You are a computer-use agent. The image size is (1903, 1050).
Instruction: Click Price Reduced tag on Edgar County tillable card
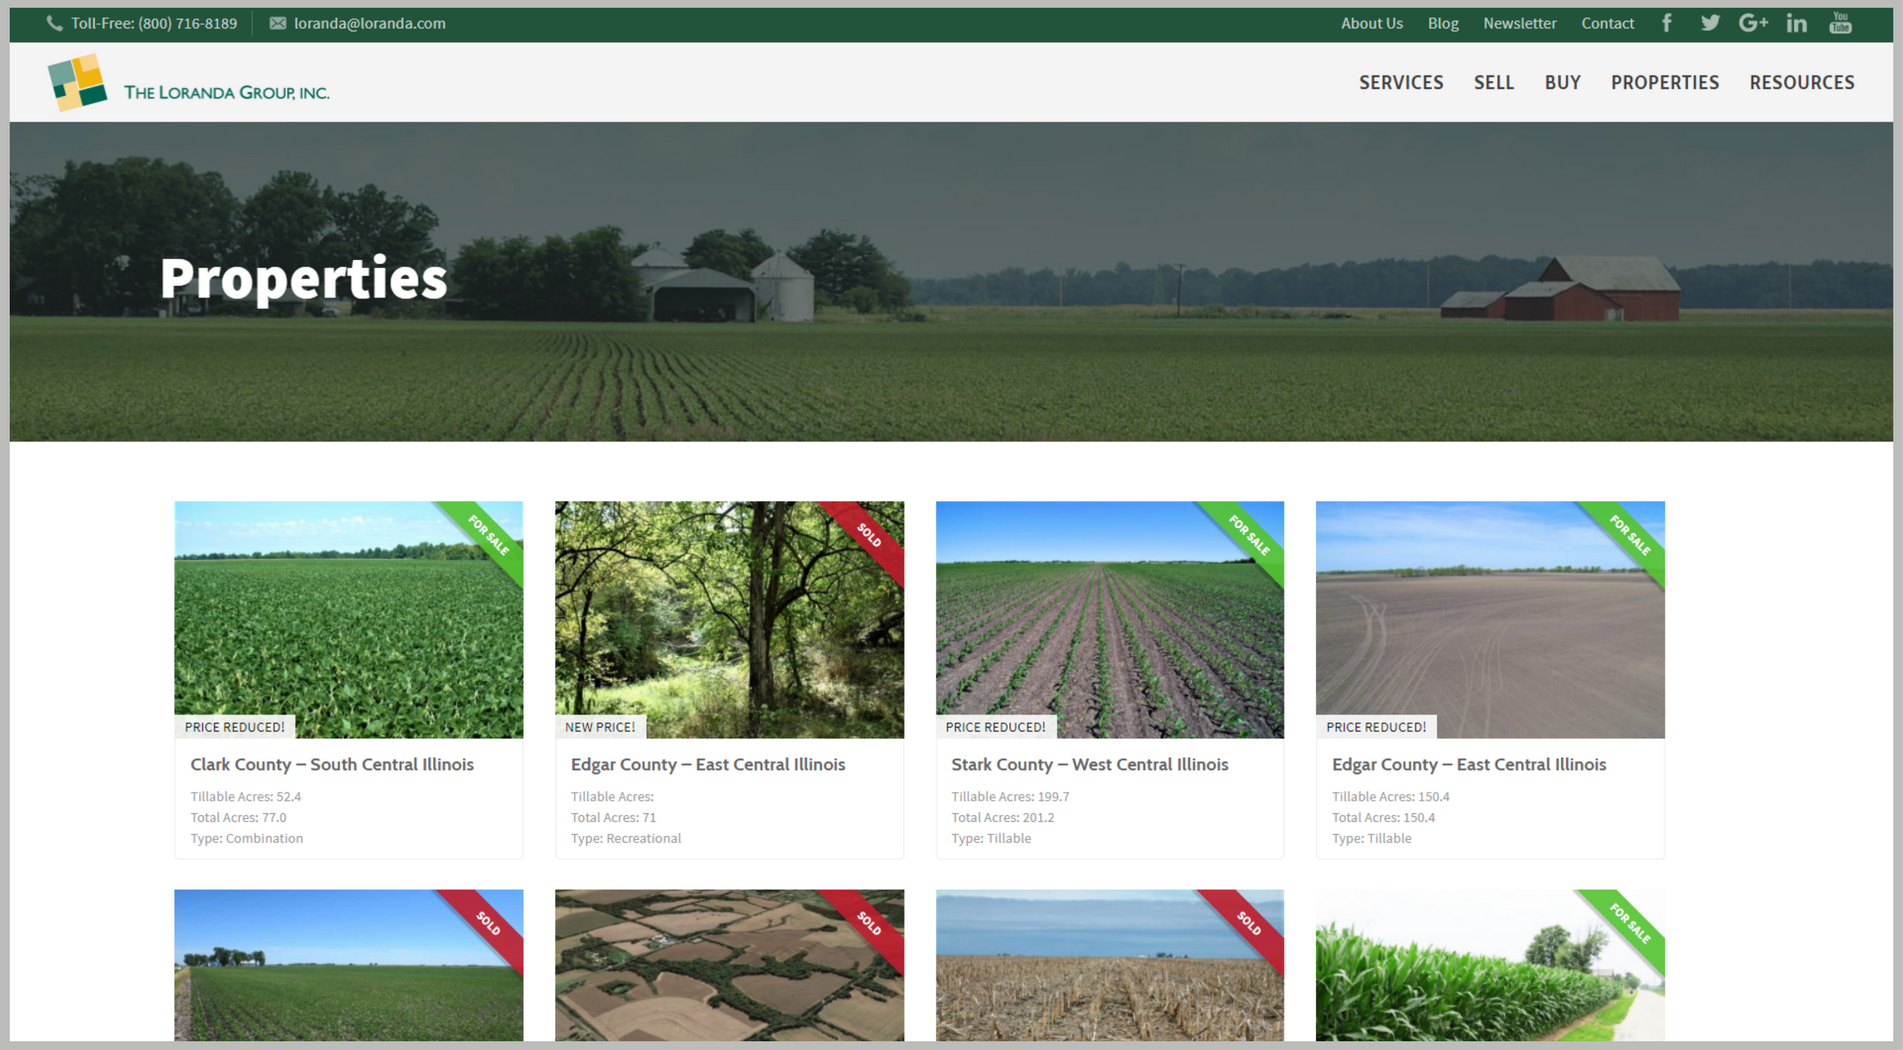click(x=1376, y=727)
